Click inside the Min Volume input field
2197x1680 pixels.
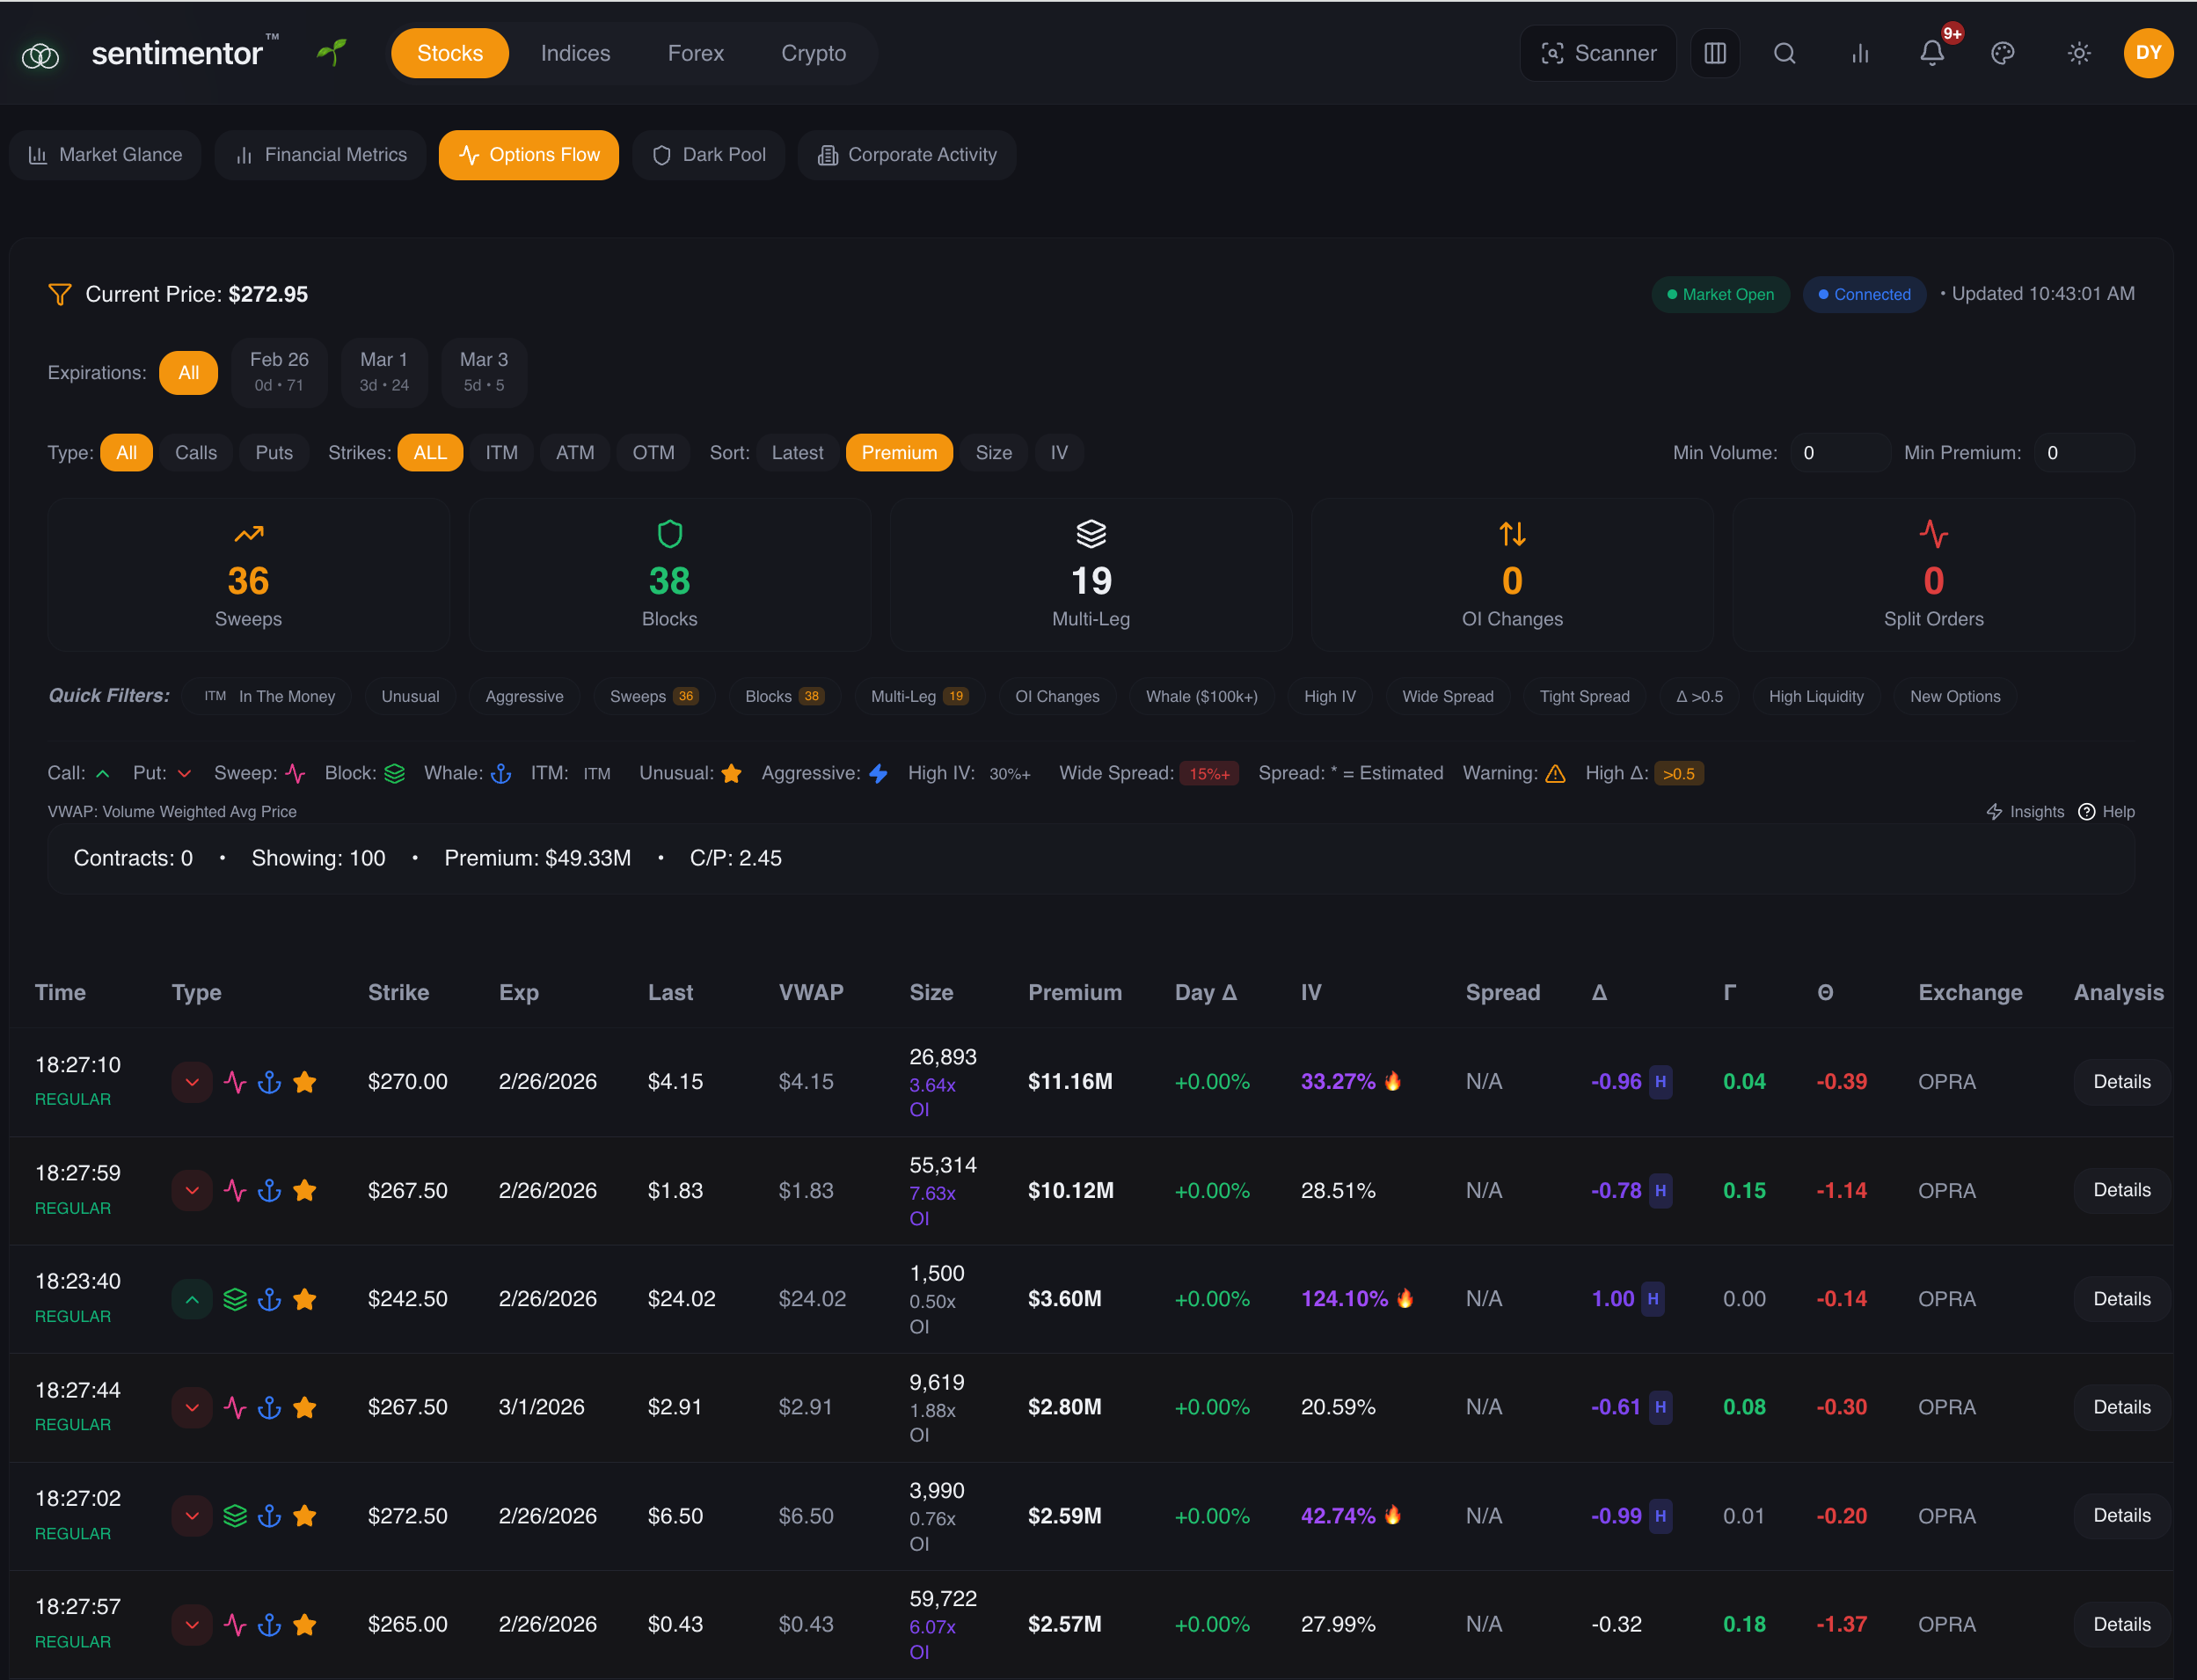pyautogui.click(x=1840, y=452)
